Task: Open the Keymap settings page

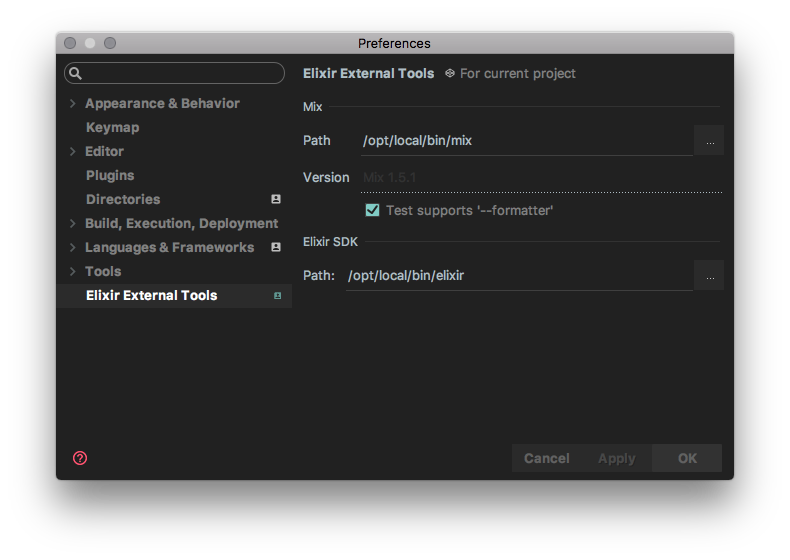Action: click(112, 127)
